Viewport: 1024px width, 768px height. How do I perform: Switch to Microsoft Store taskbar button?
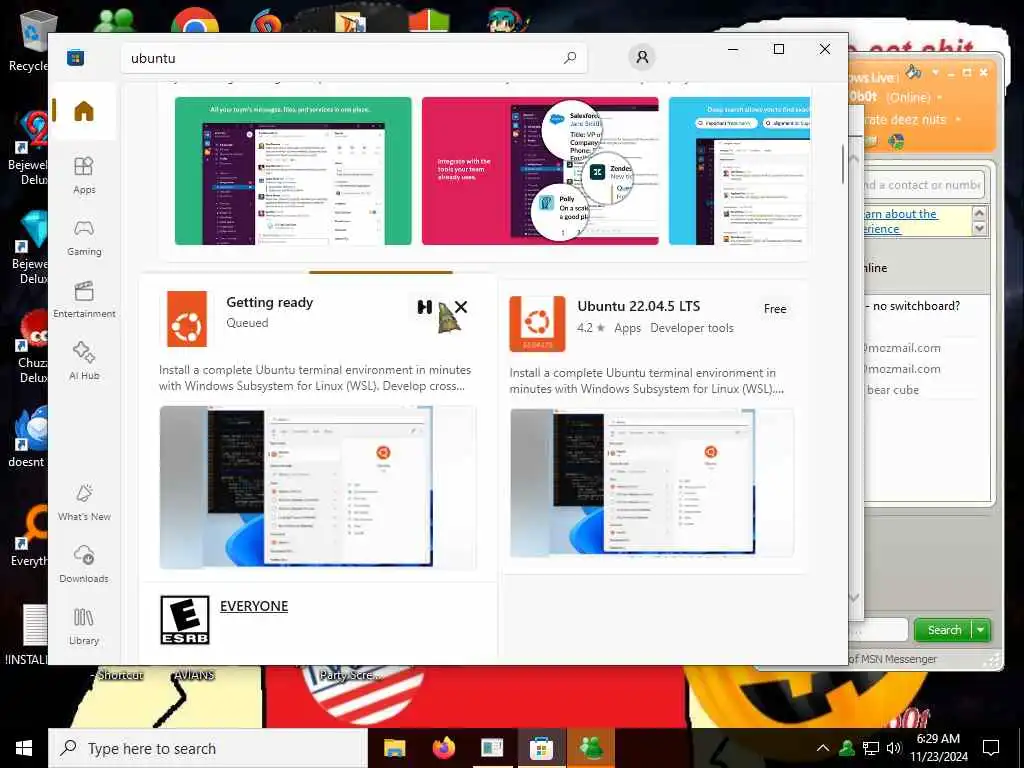541,748
